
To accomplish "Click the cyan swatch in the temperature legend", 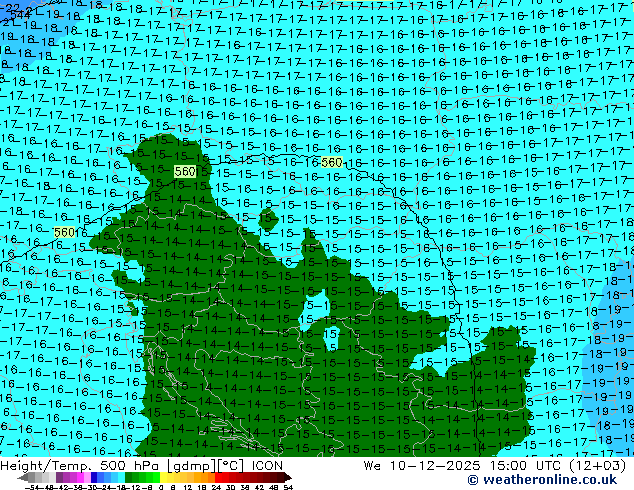I will coord(121,478).
